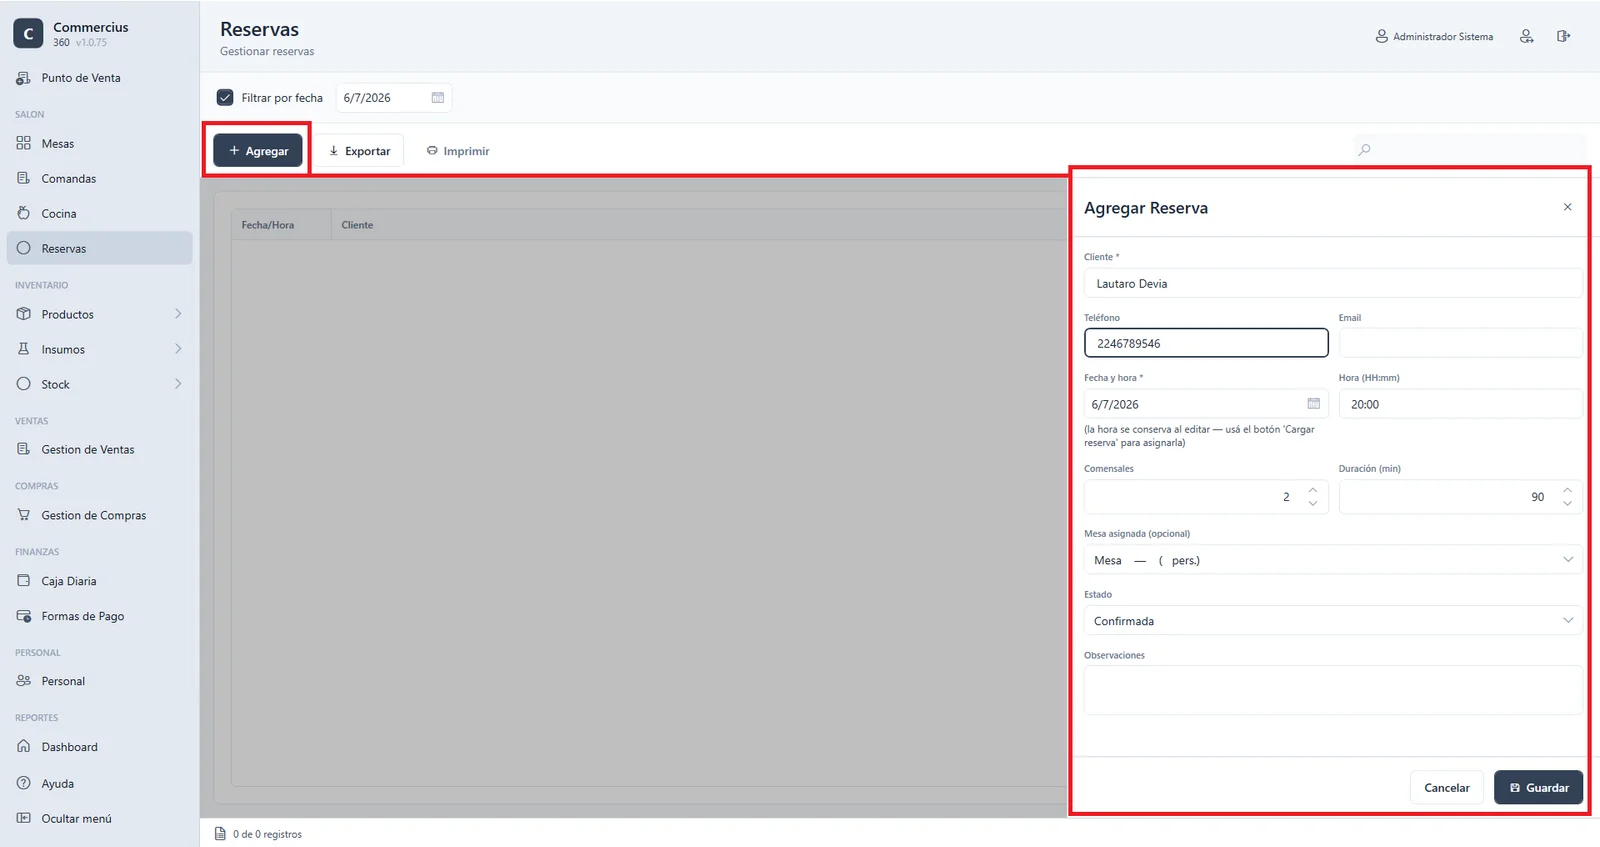Image resolution: width=1600 pixels, height=847 pixels.
Task: Expand the Productos submenu chevron
Action: (178, 314)
